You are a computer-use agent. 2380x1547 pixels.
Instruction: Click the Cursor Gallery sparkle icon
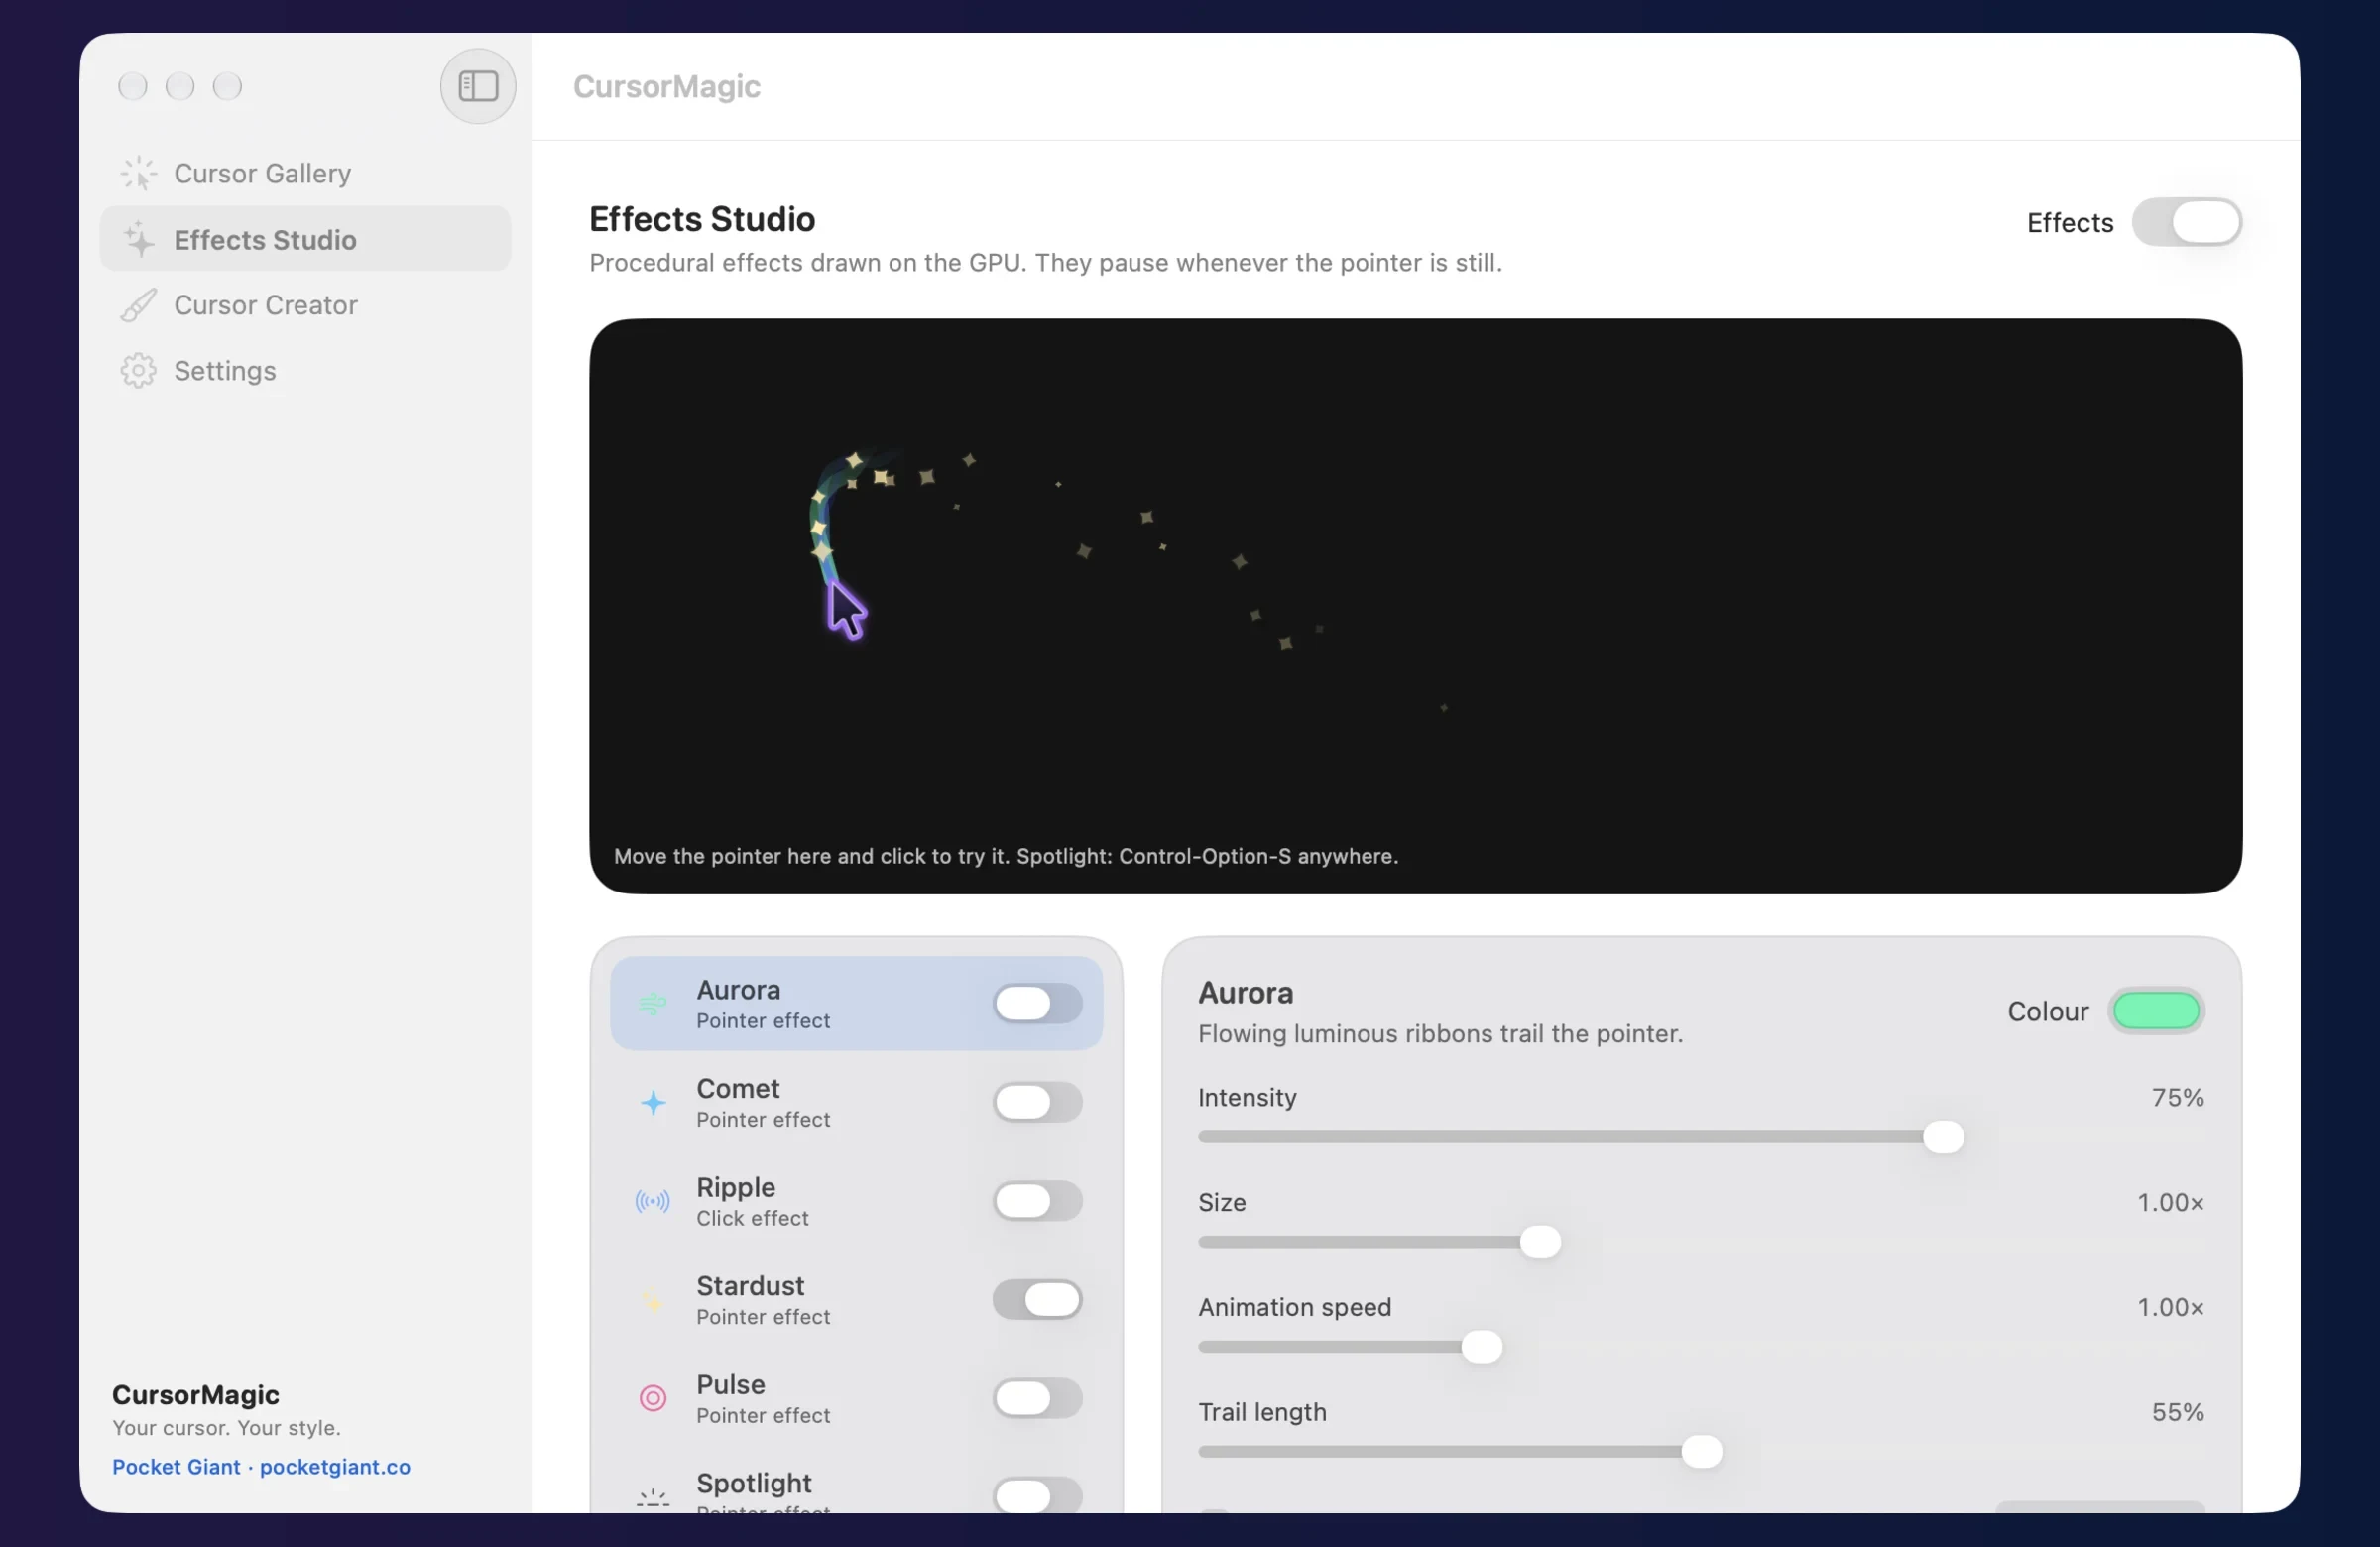(138, 173)
